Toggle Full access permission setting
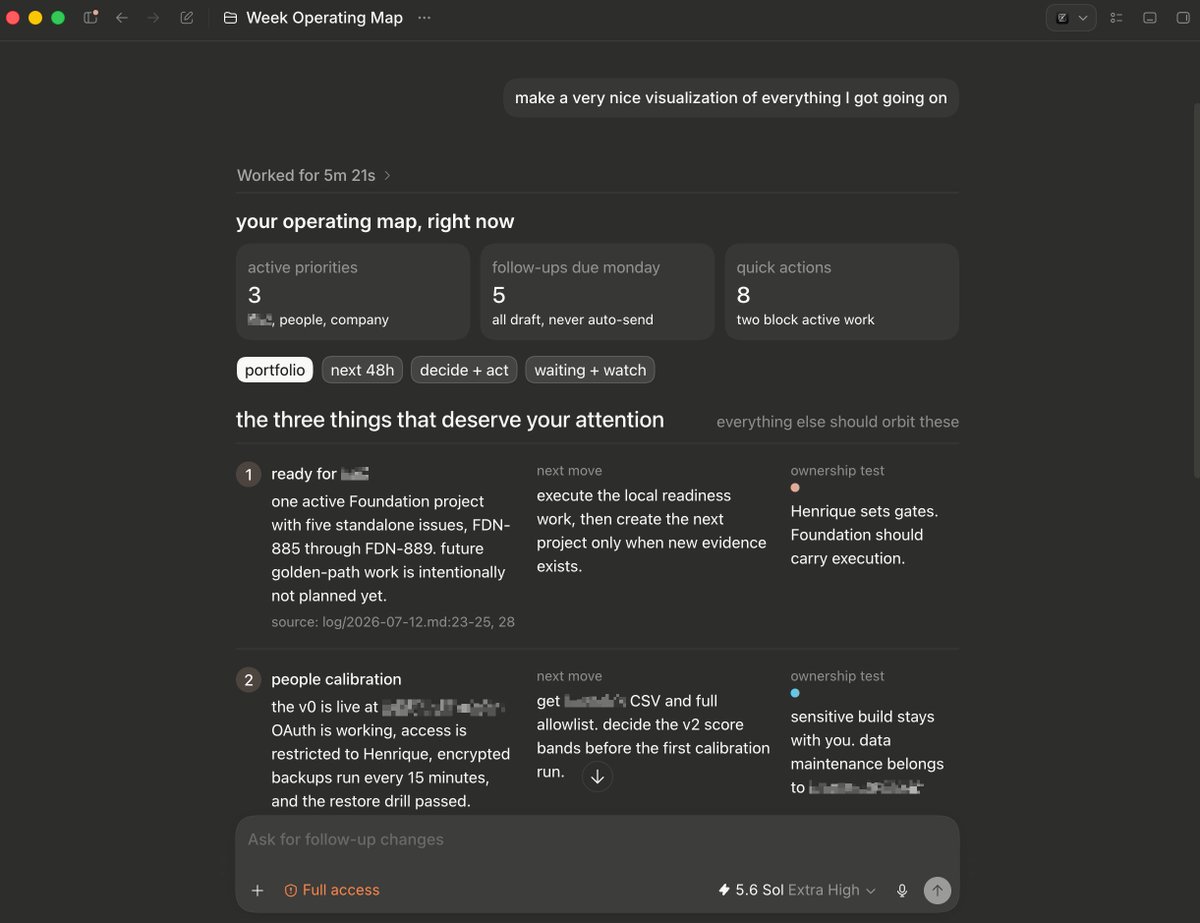The image size is (1200, 923). pyautogui.click(x=332, y=890)
